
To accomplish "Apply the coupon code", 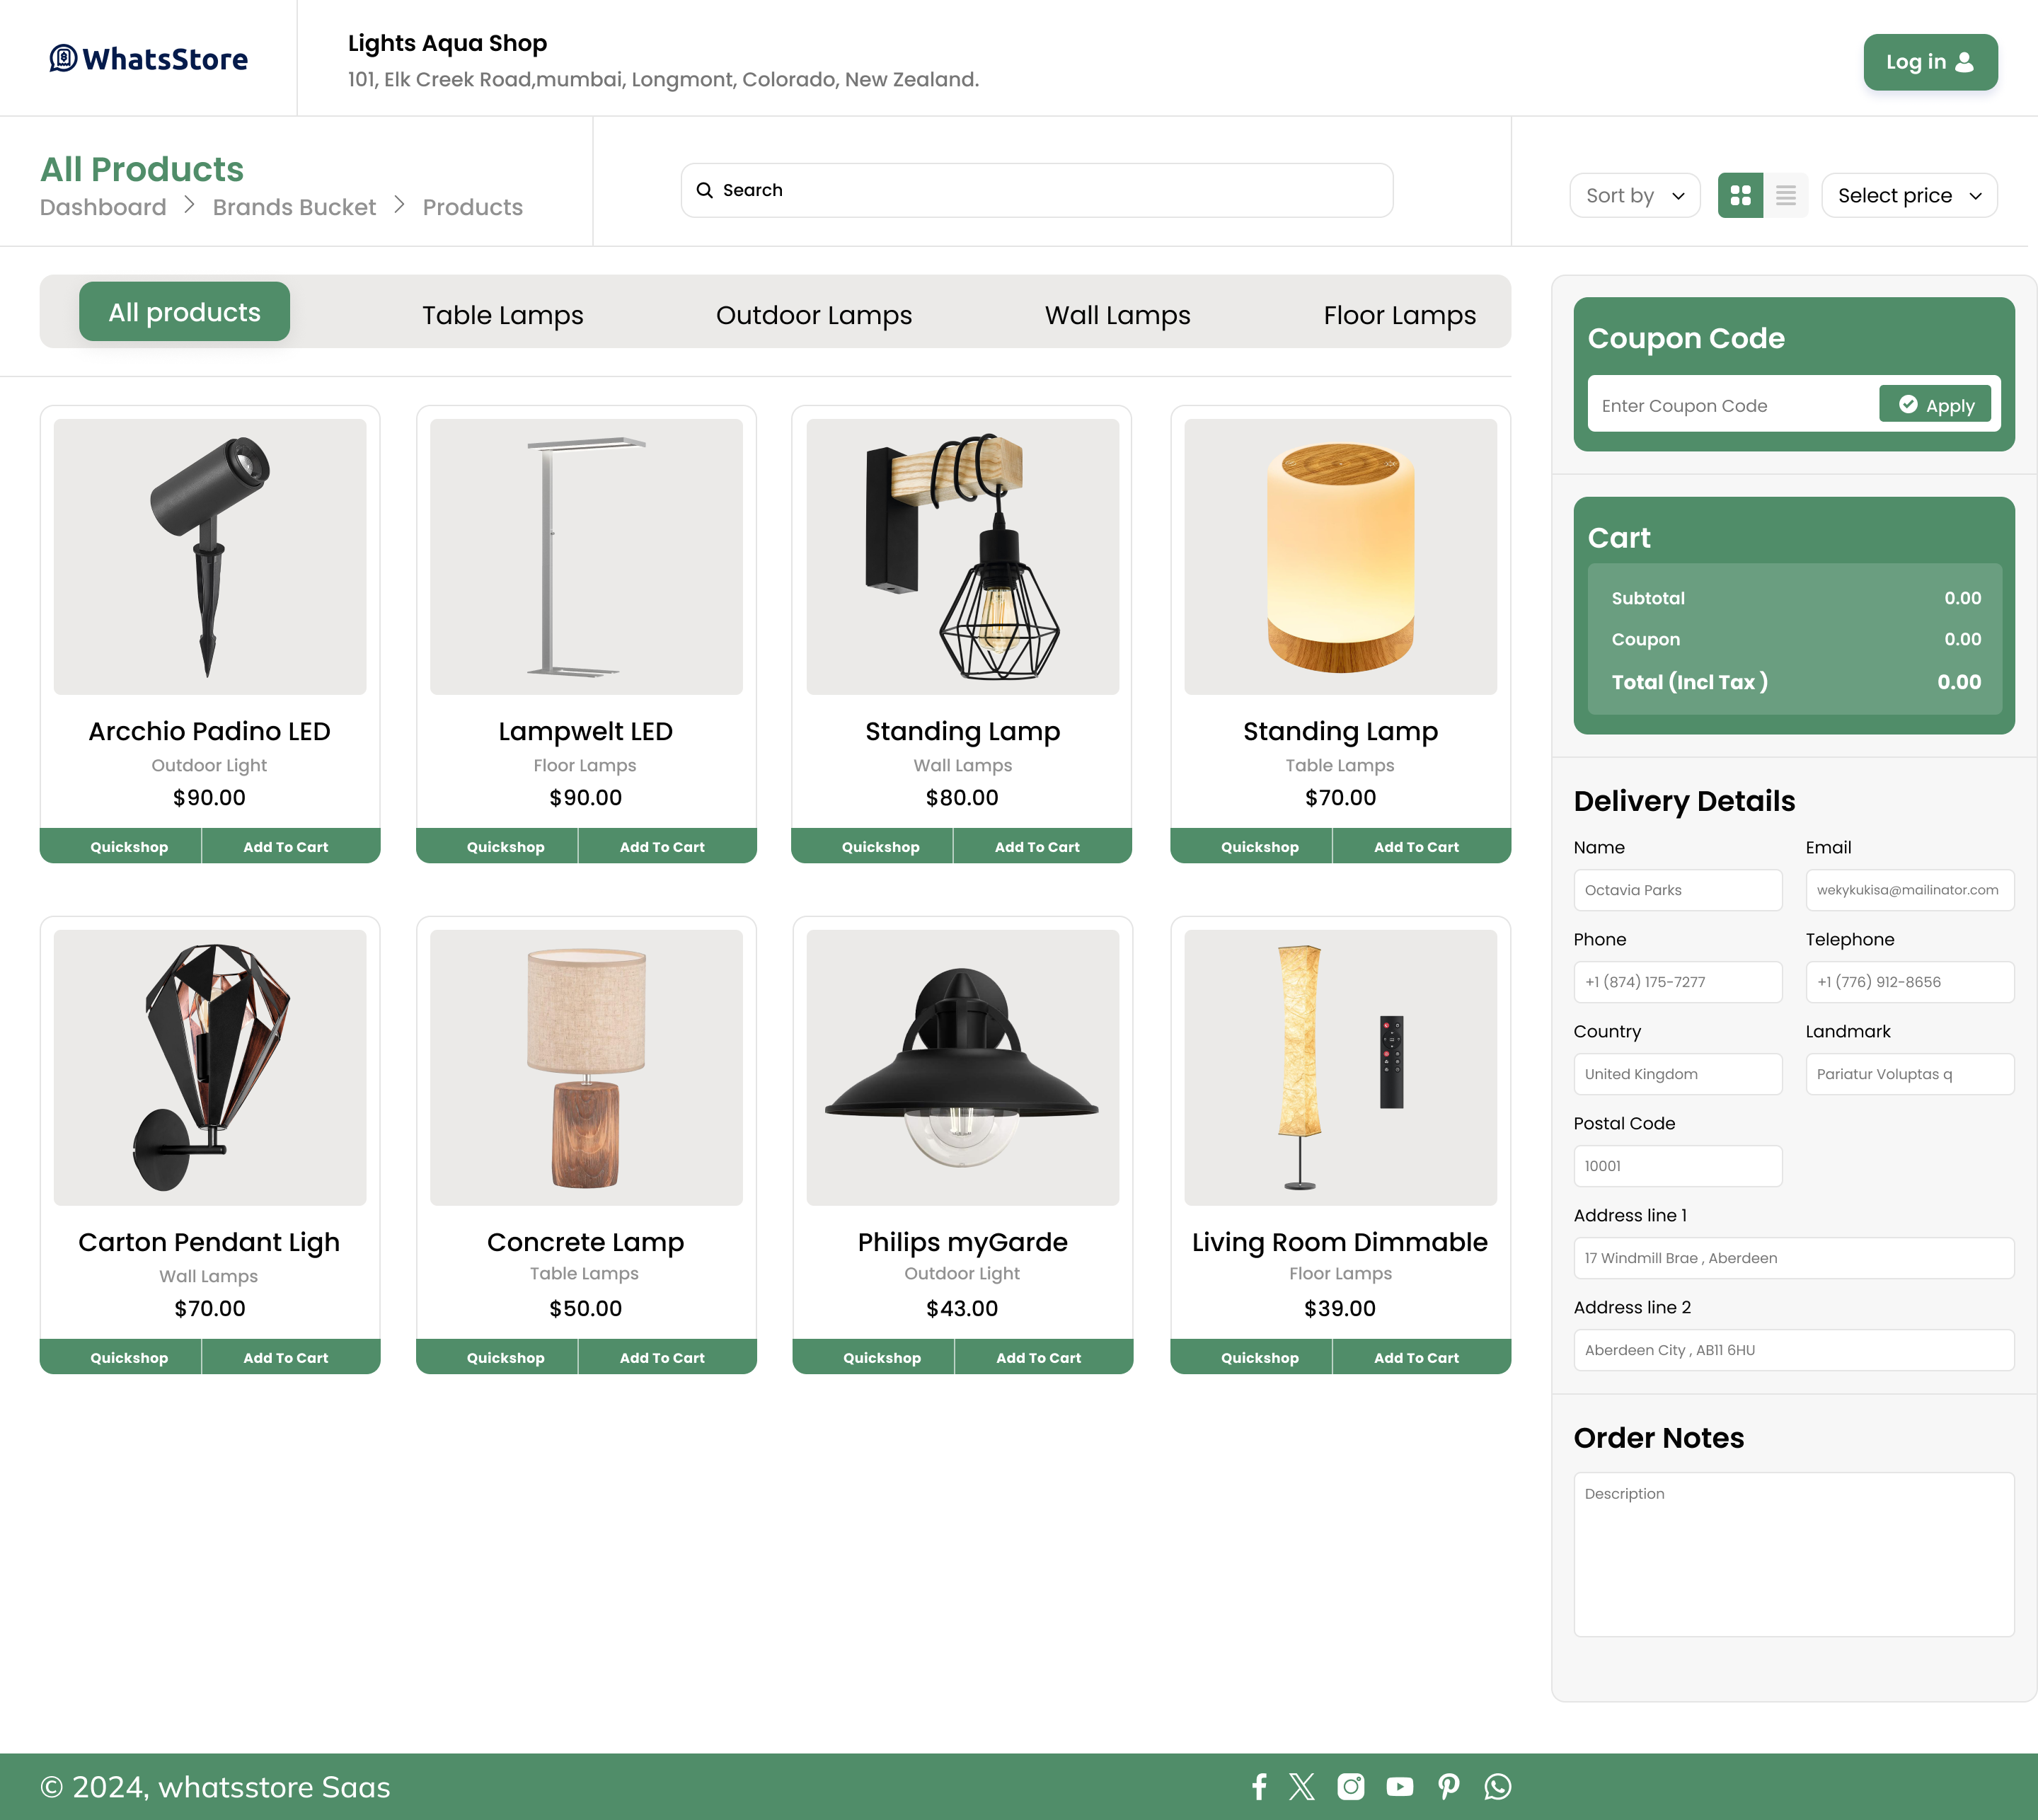I will [1934, 405].
